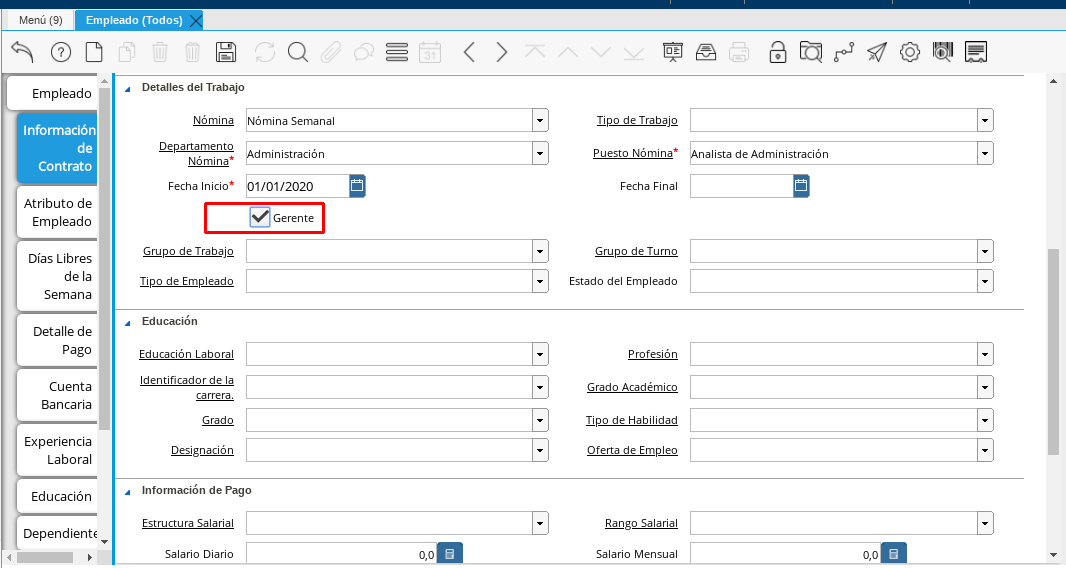The height and width of the screenshot is (568, 1066).
Task: Collapse the Educación section
Action: [127, 322]
